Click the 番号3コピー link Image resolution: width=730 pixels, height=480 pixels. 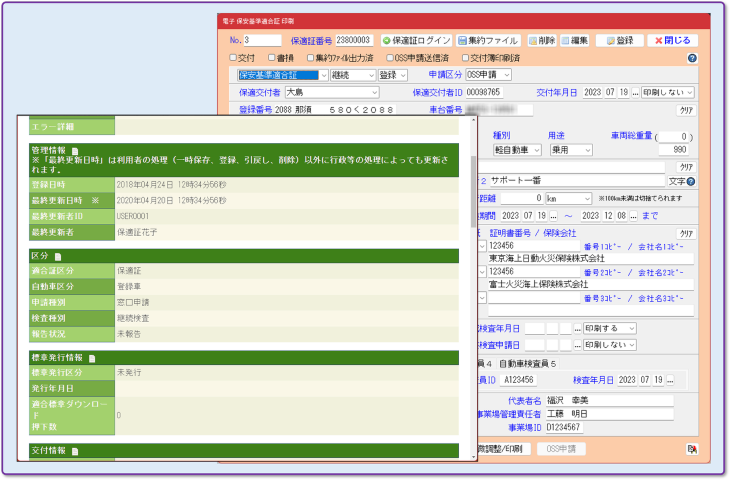602,298
